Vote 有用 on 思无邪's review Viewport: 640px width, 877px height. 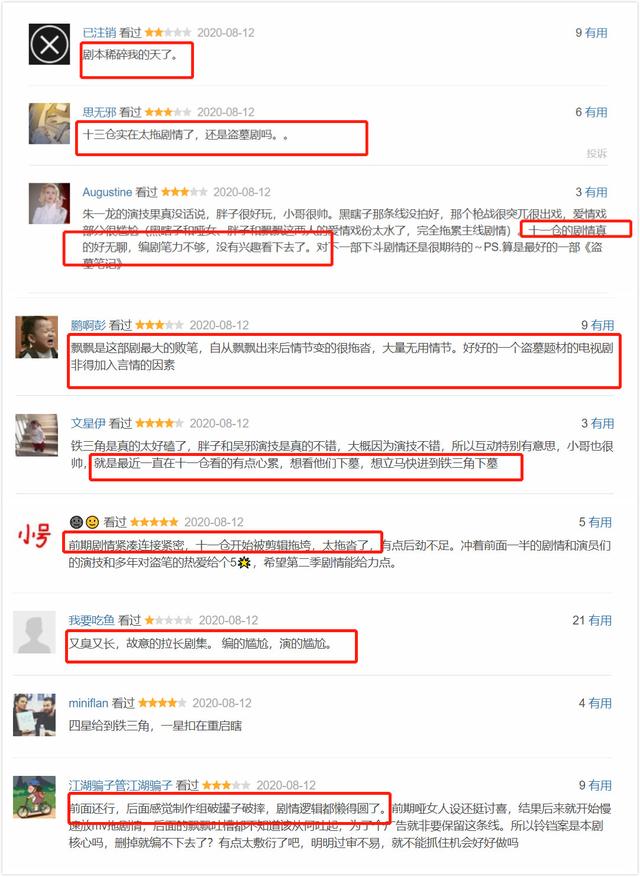(596, 112)
